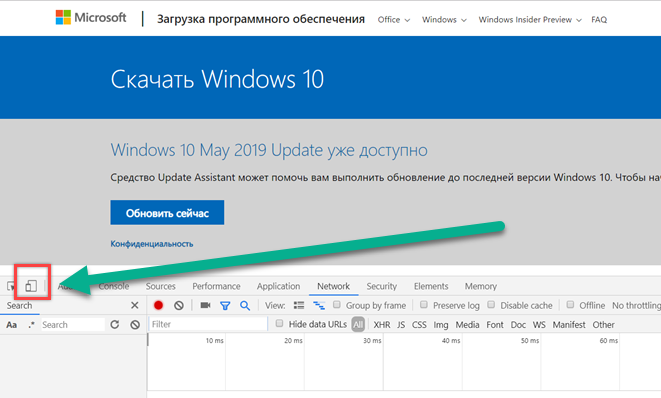Enable Group by frame checkbox
Viewport: 661px width, 398px height.
[336, 304]
